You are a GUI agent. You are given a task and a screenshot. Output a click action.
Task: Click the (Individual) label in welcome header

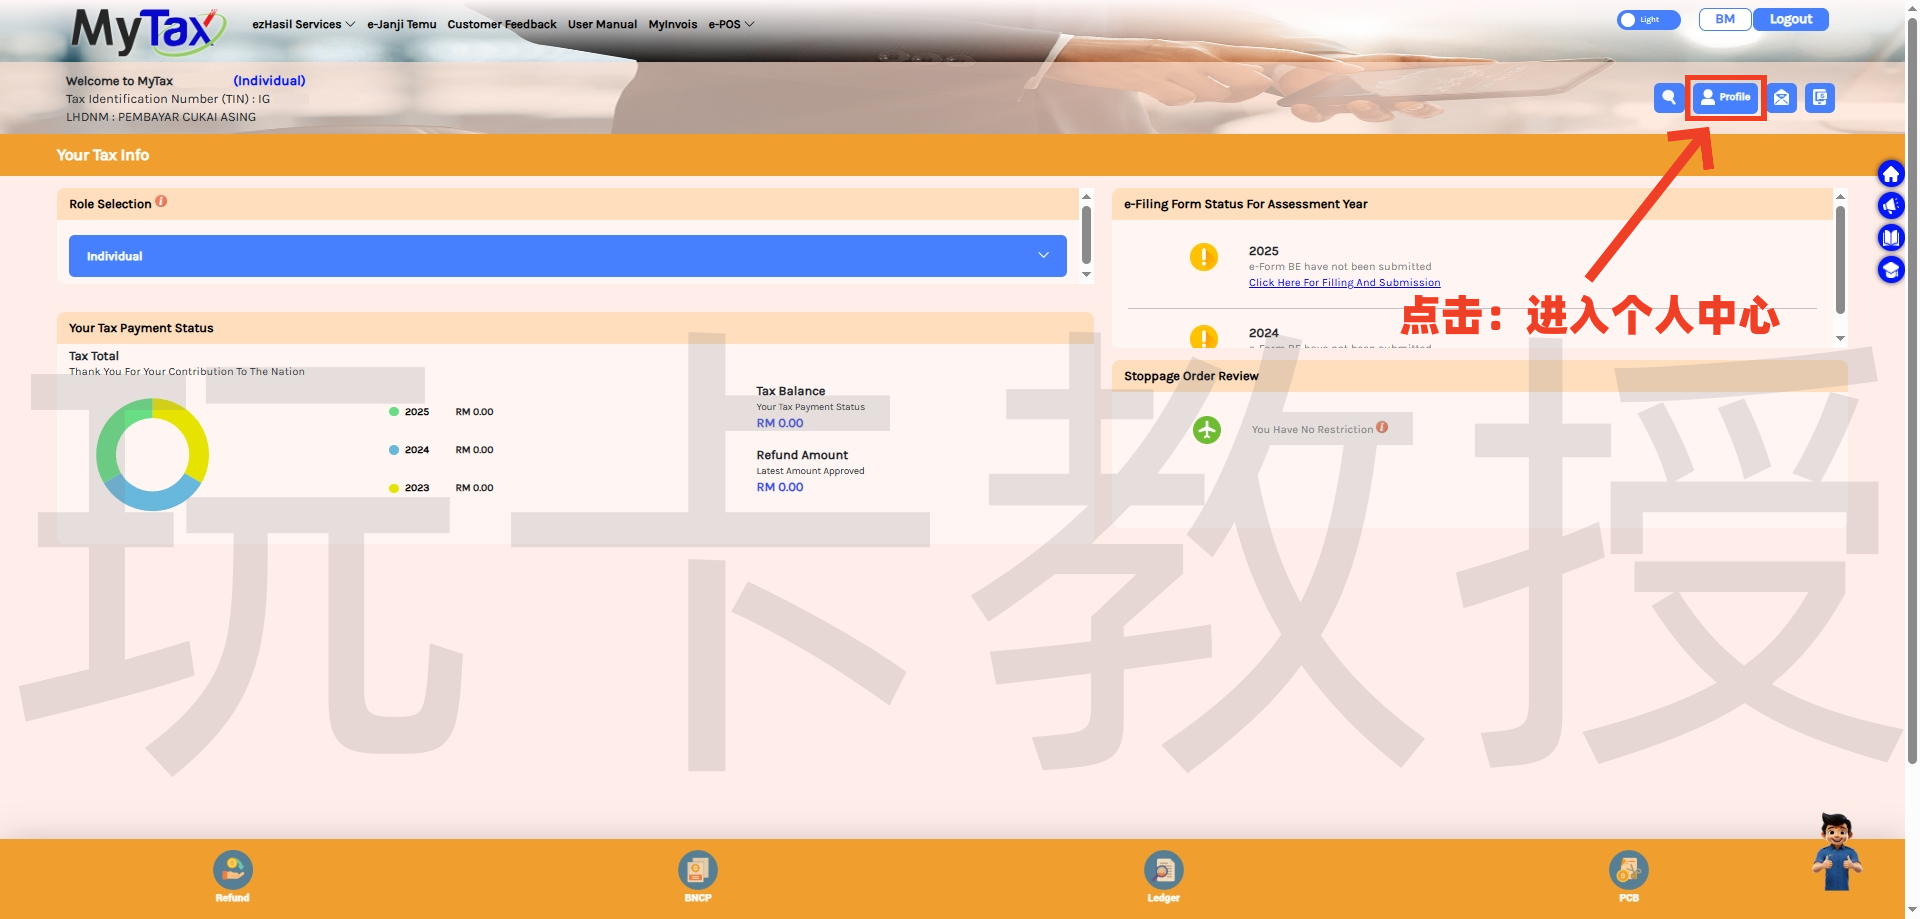(x=269, y=81)
